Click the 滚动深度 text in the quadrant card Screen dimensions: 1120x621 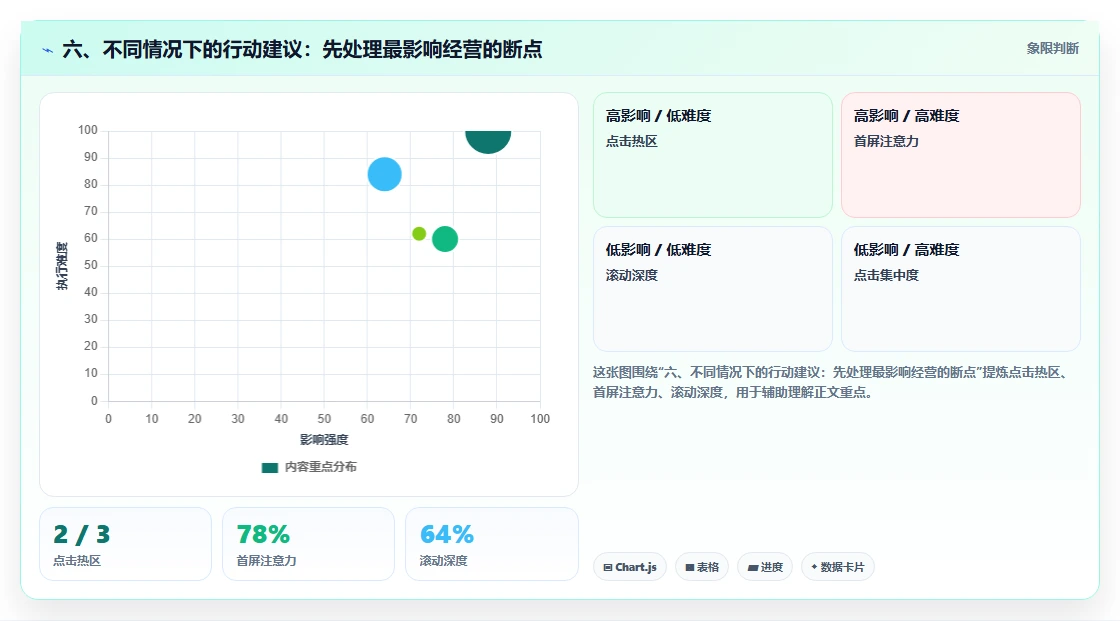[631, 275]
